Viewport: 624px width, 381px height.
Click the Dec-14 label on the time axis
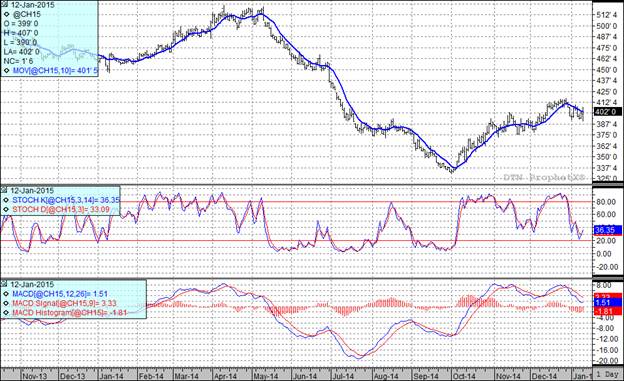(544, 376)
